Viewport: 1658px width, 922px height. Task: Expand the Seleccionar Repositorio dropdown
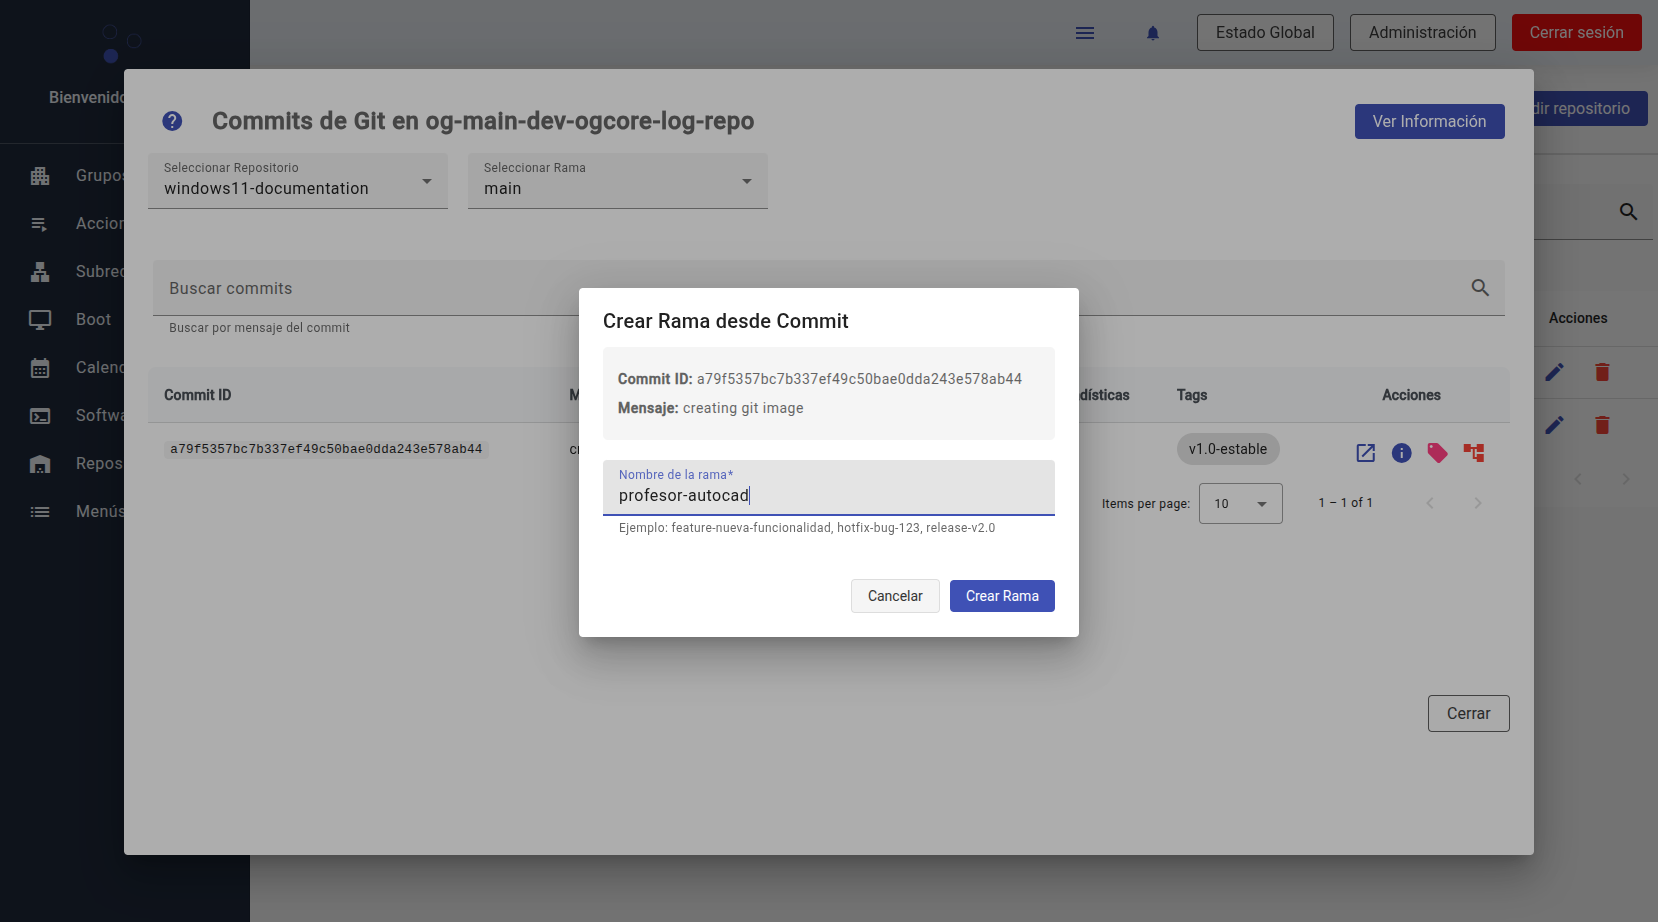(x=298, y=181)
